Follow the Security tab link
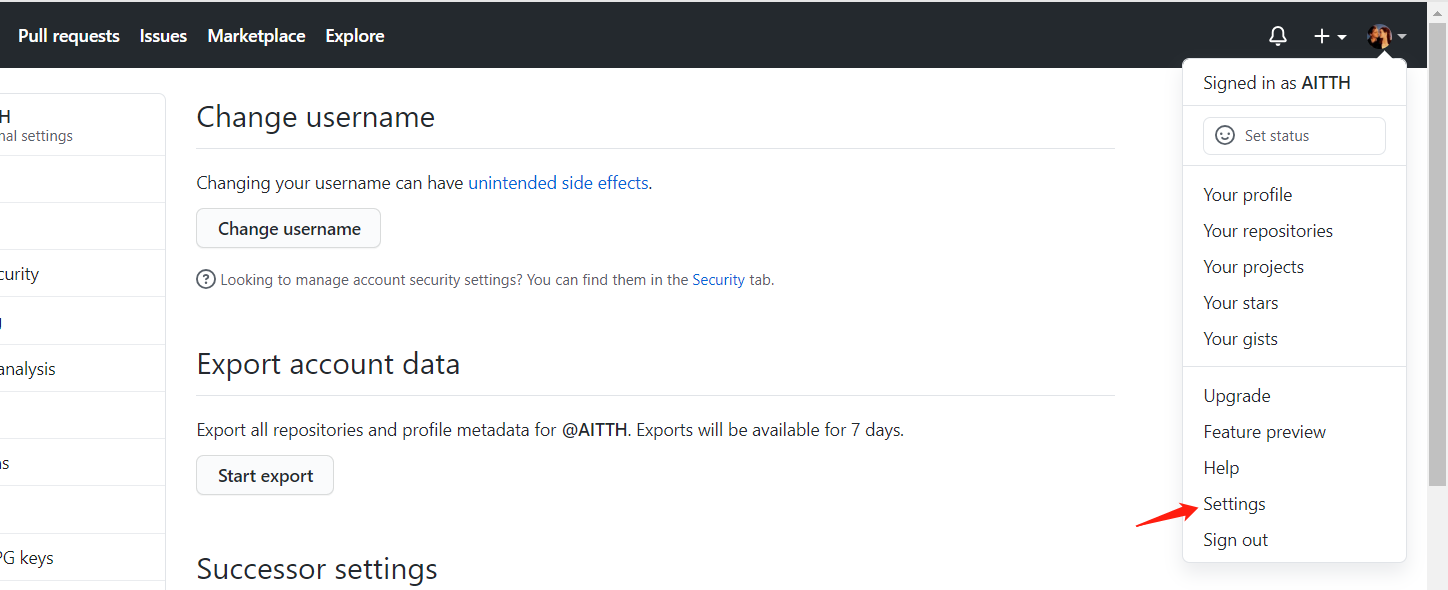Viewport: 1448px width, 590px height. (x=718, y=280)
